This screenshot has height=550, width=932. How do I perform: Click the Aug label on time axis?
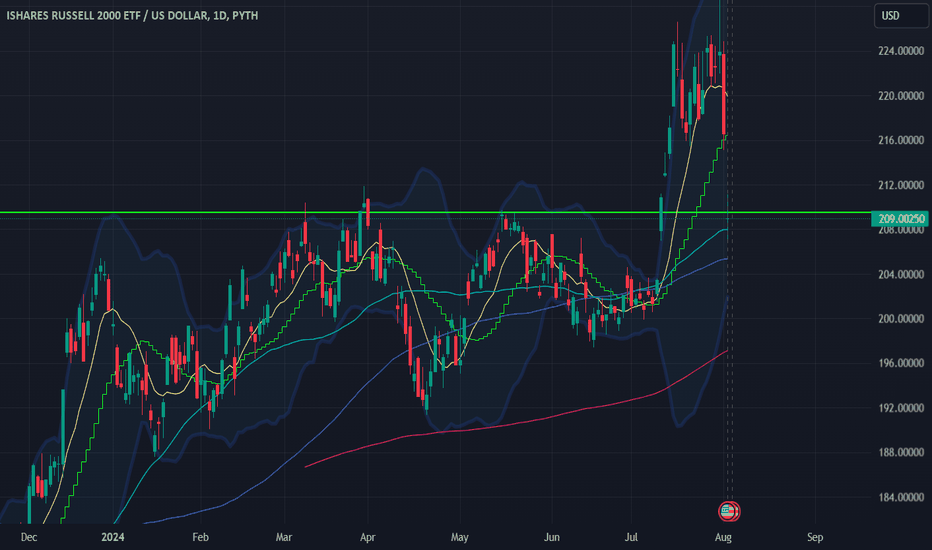click(723, 537)
